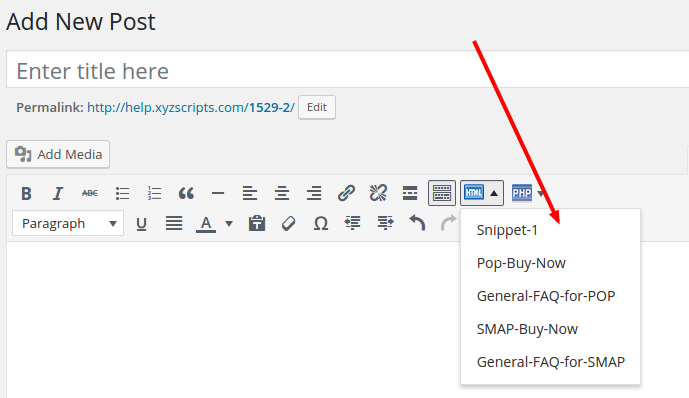Pick the SMAP-Buy-Now snippet

pos(551,329)
